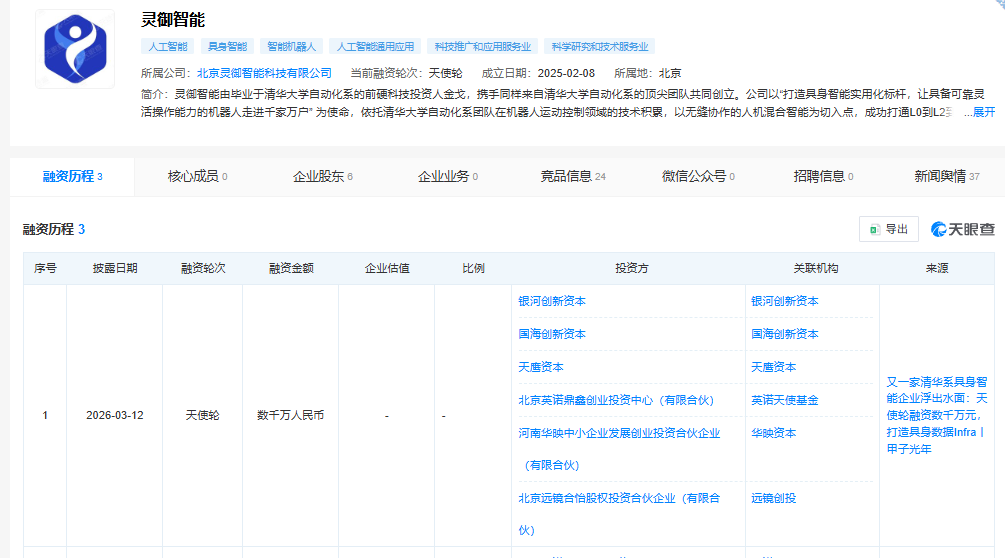This screenshot has height=558, width=1005.
Task: Open 北京英诺鼎鑫创业投资中心 investor link
Action: tap(616, 400)
